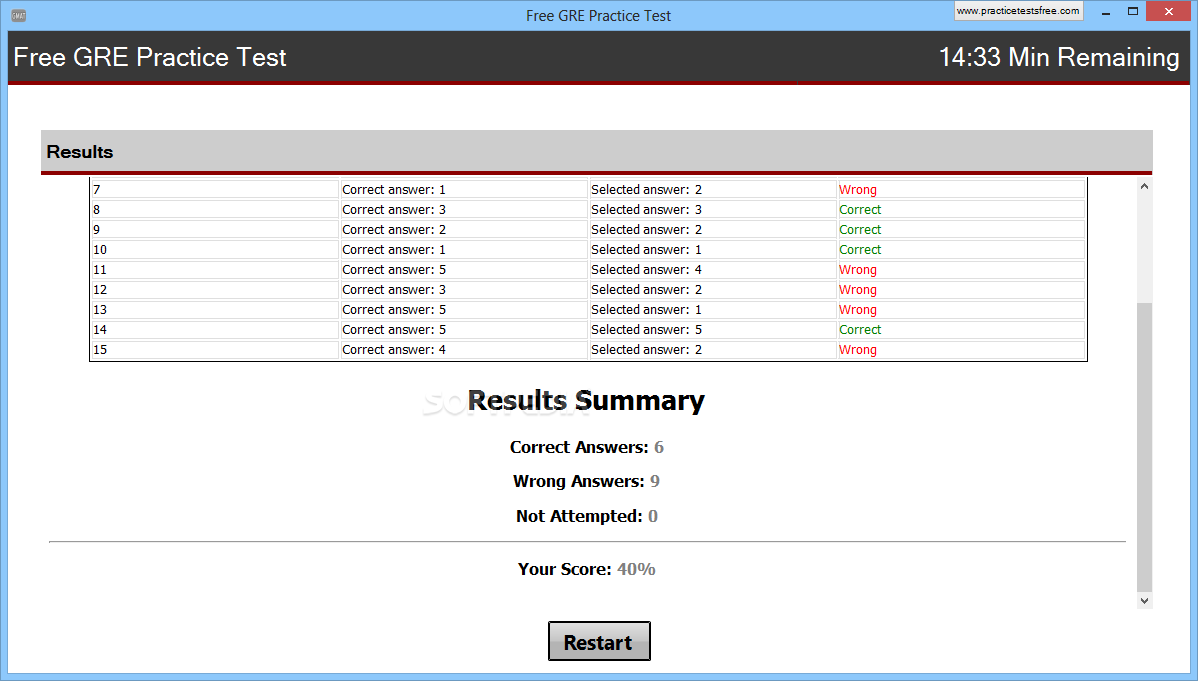Screen dimensions: 1198x681
Task: Click 'Selected answer: 2' in row 7
Action: coord(646,190)
